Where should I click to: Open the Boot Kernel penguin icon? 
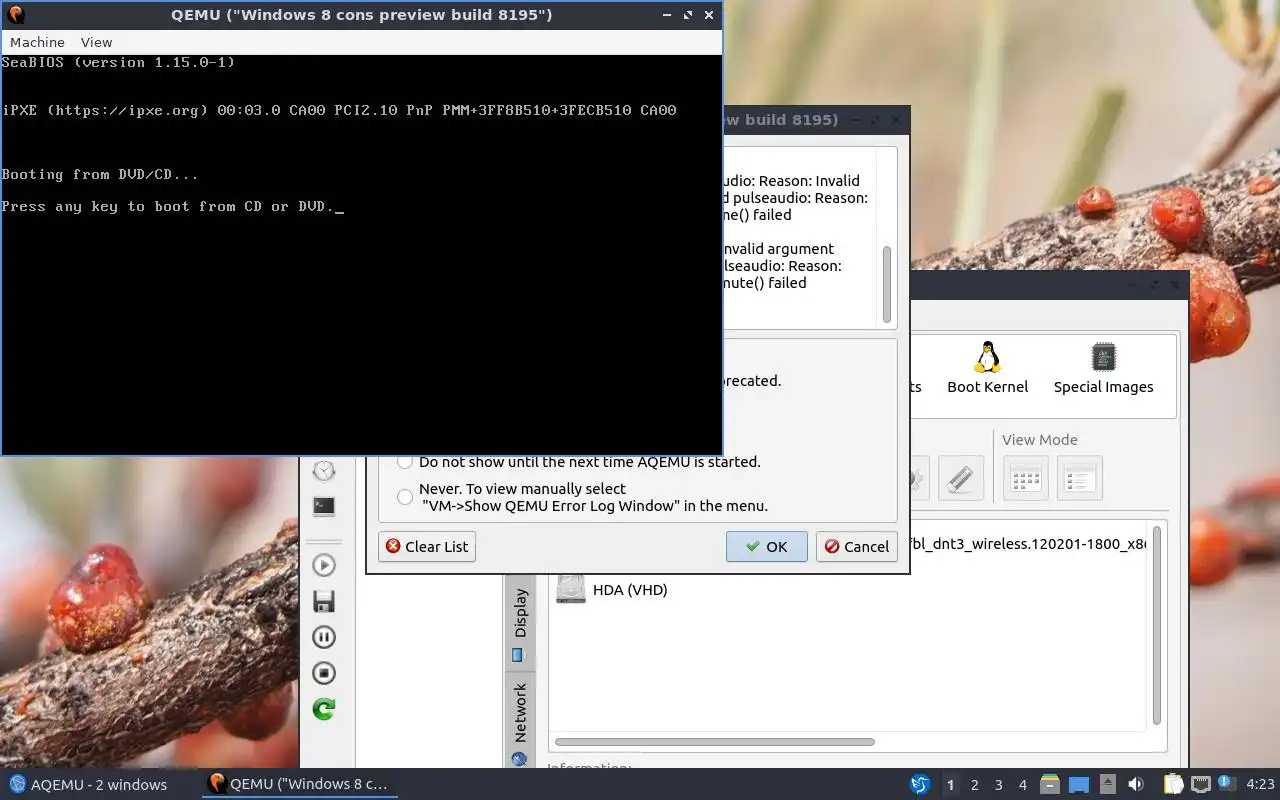coord(987,368)
